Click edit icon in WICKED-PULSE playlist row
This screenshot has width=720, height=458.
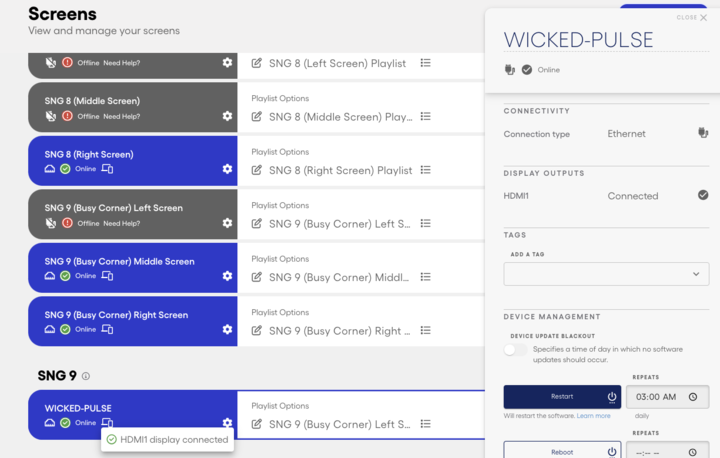[257, 424]
